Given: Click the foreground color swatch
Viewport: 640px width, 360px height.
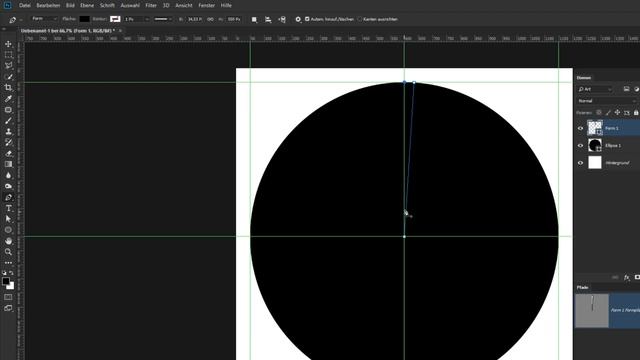Looking at the screenshot, I should pos(6,281).
